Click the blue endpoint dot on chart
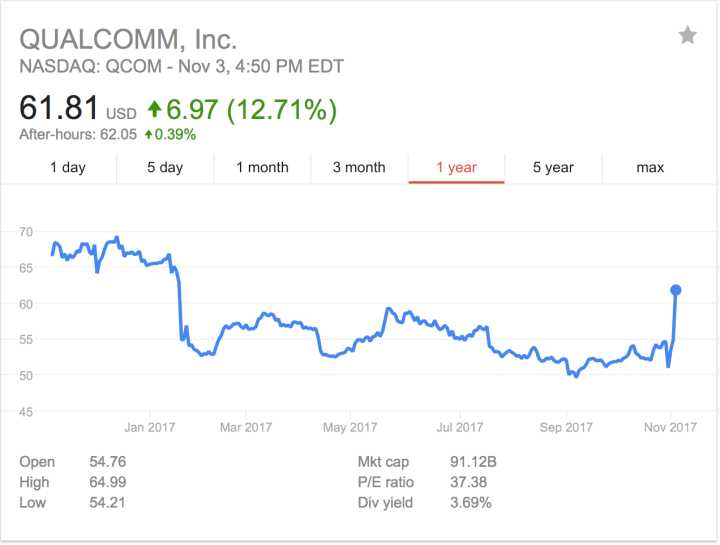720x545 pixels. click(675, 290)
